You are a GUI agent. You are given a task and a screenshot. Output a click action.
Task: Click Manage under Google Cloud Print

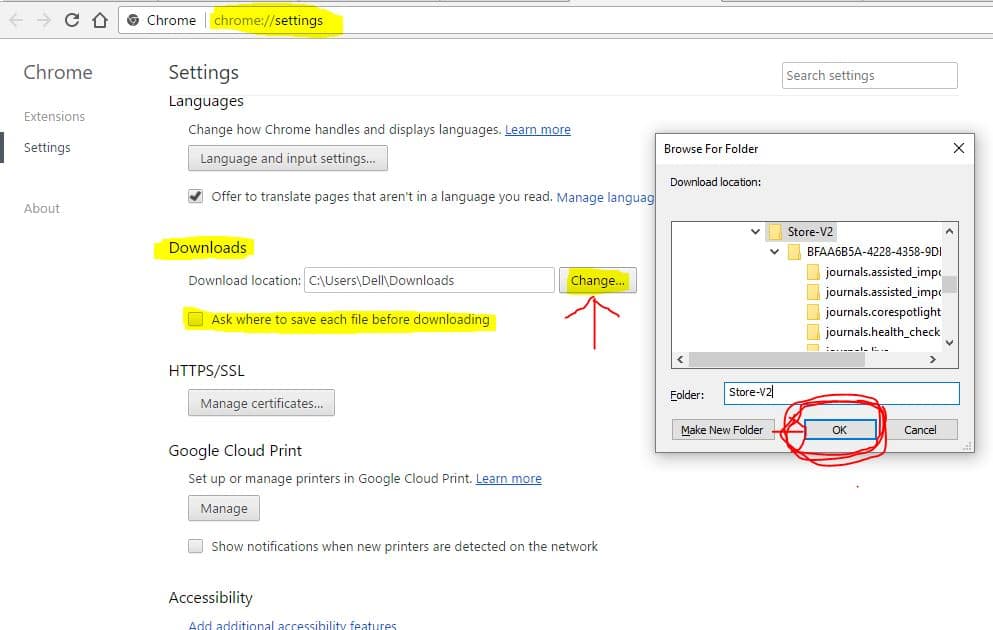(x=224, y=508)
